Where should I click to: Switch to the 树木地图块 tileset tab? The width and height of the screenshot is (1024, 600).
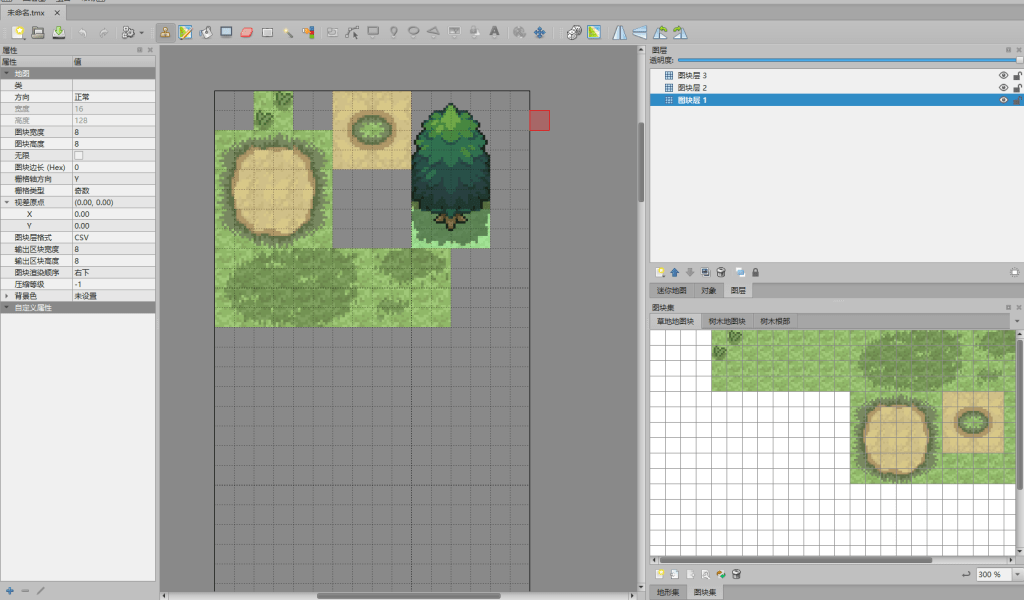[727, 321]
